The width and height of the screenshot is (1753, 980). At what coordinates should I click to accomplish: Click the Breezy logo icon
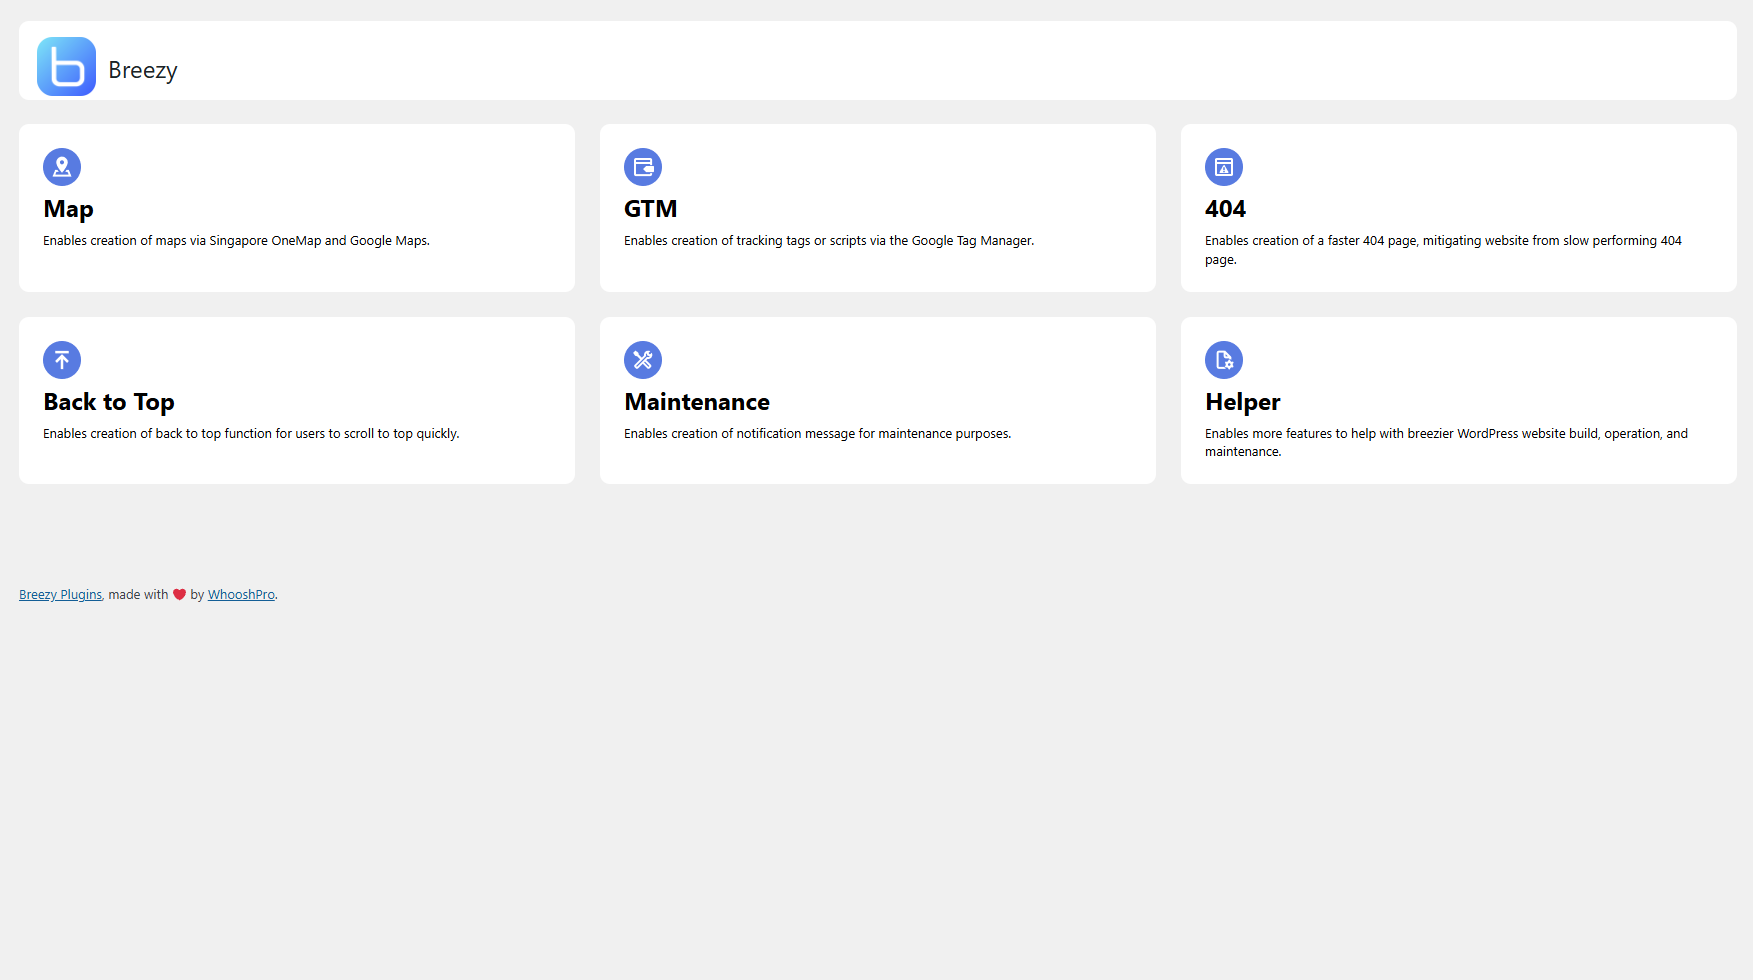[66, 66]
